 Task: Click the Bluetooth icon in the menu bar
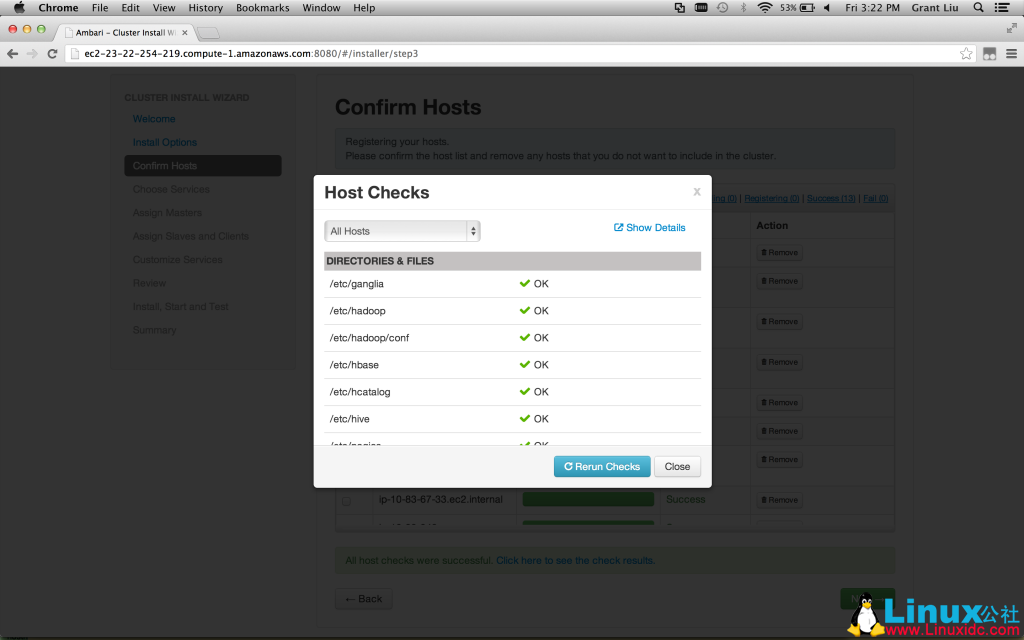click(744, 7)
